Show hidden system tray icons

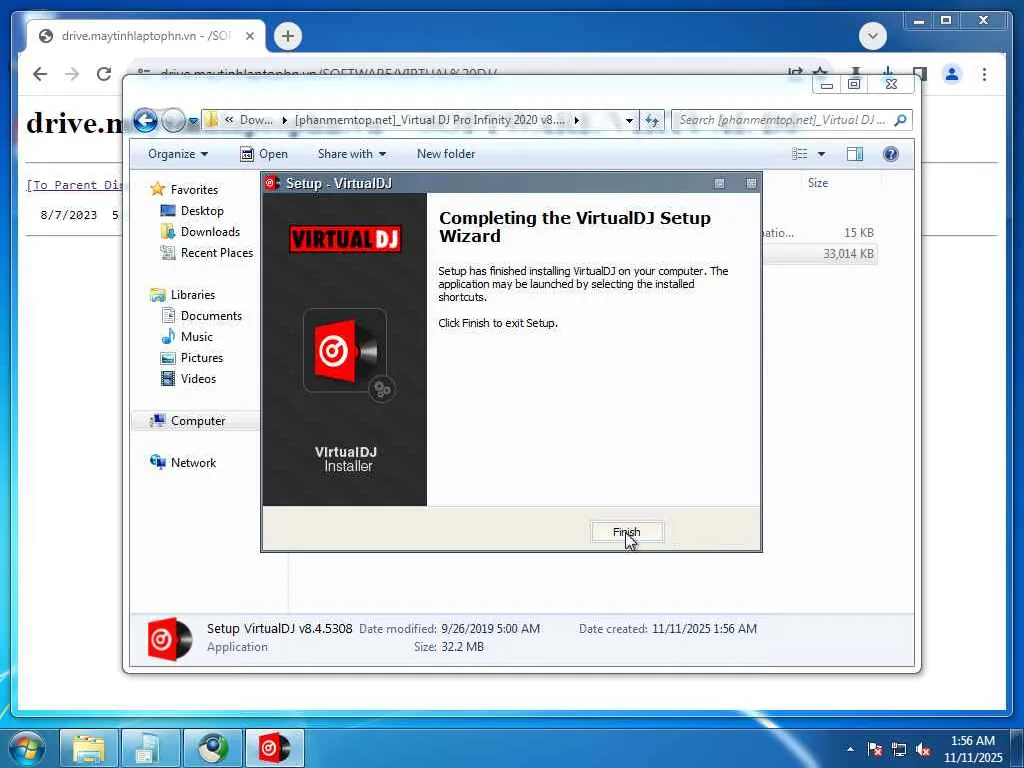pyautogui.click(x=850, y=749)
